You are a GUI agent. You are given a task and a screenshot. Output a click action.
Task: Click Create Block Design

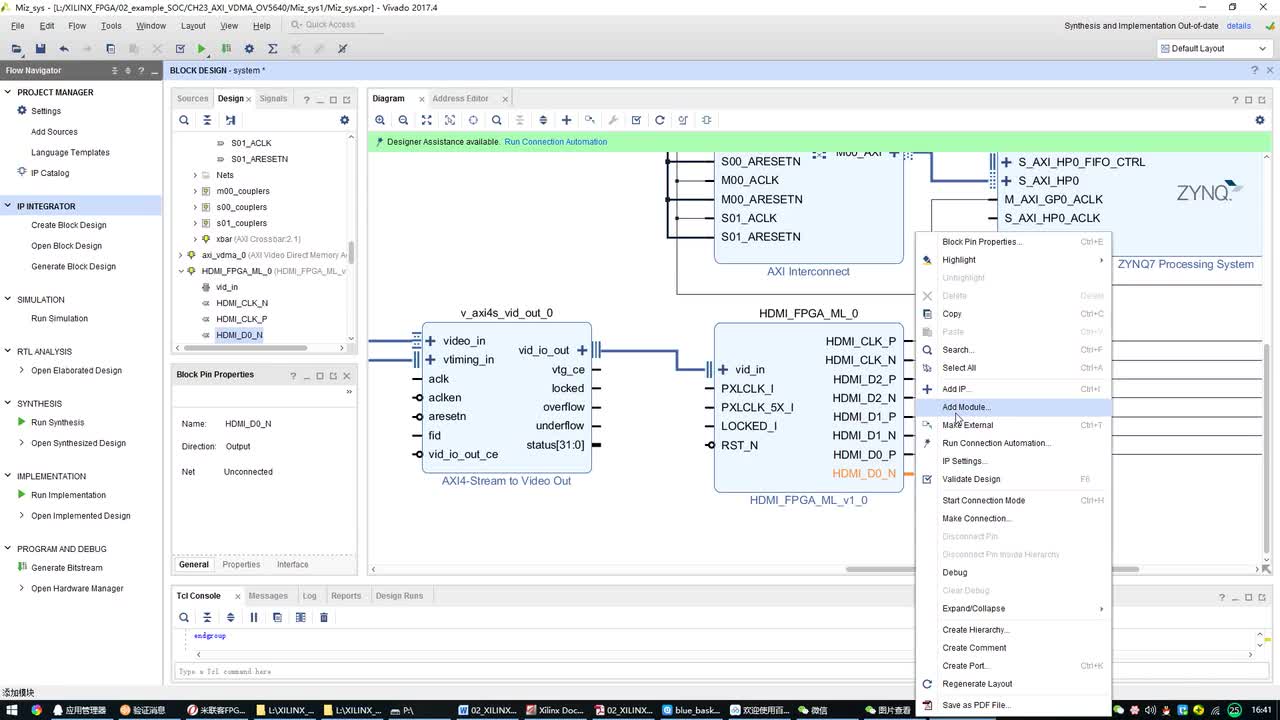click(68, 225)
